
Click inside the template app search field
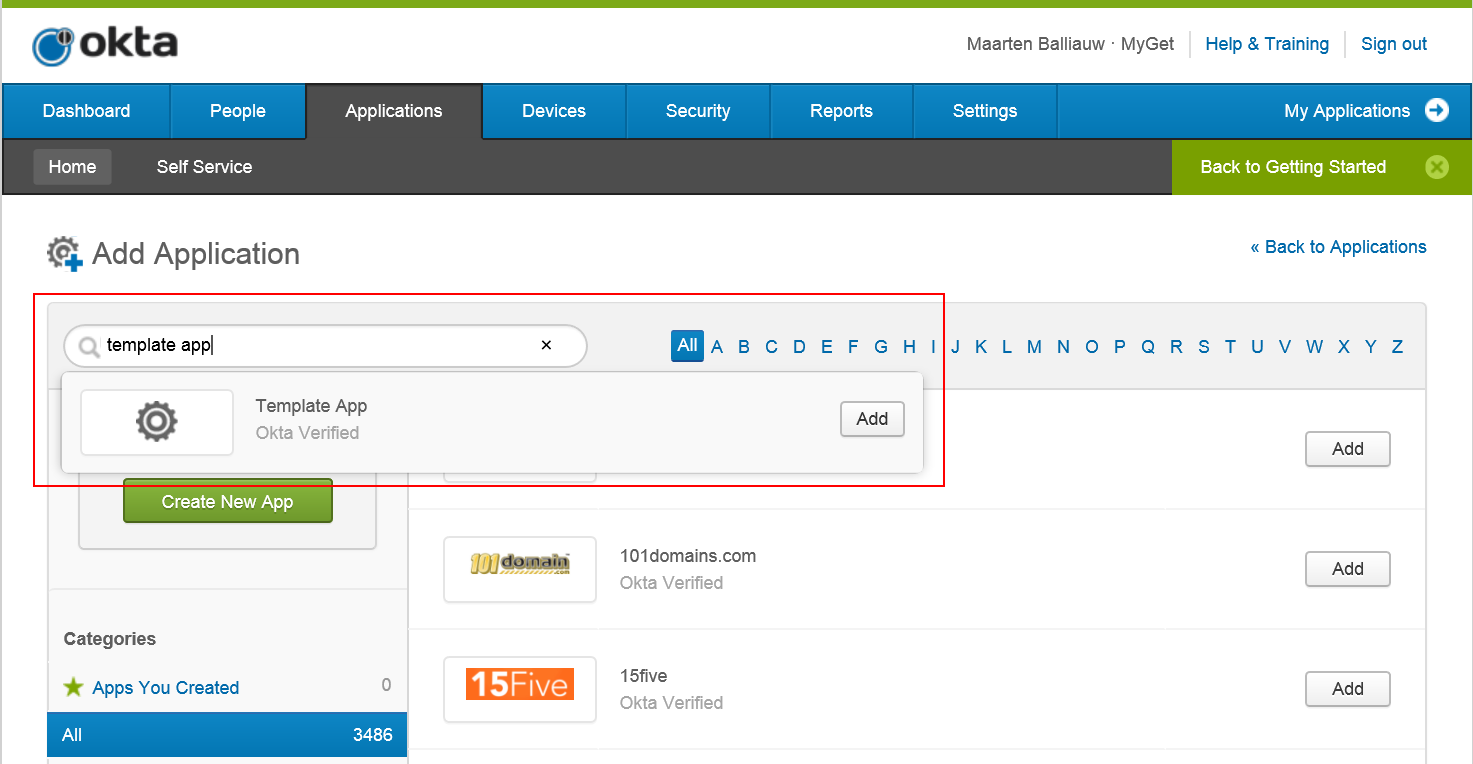coord(320,346)
